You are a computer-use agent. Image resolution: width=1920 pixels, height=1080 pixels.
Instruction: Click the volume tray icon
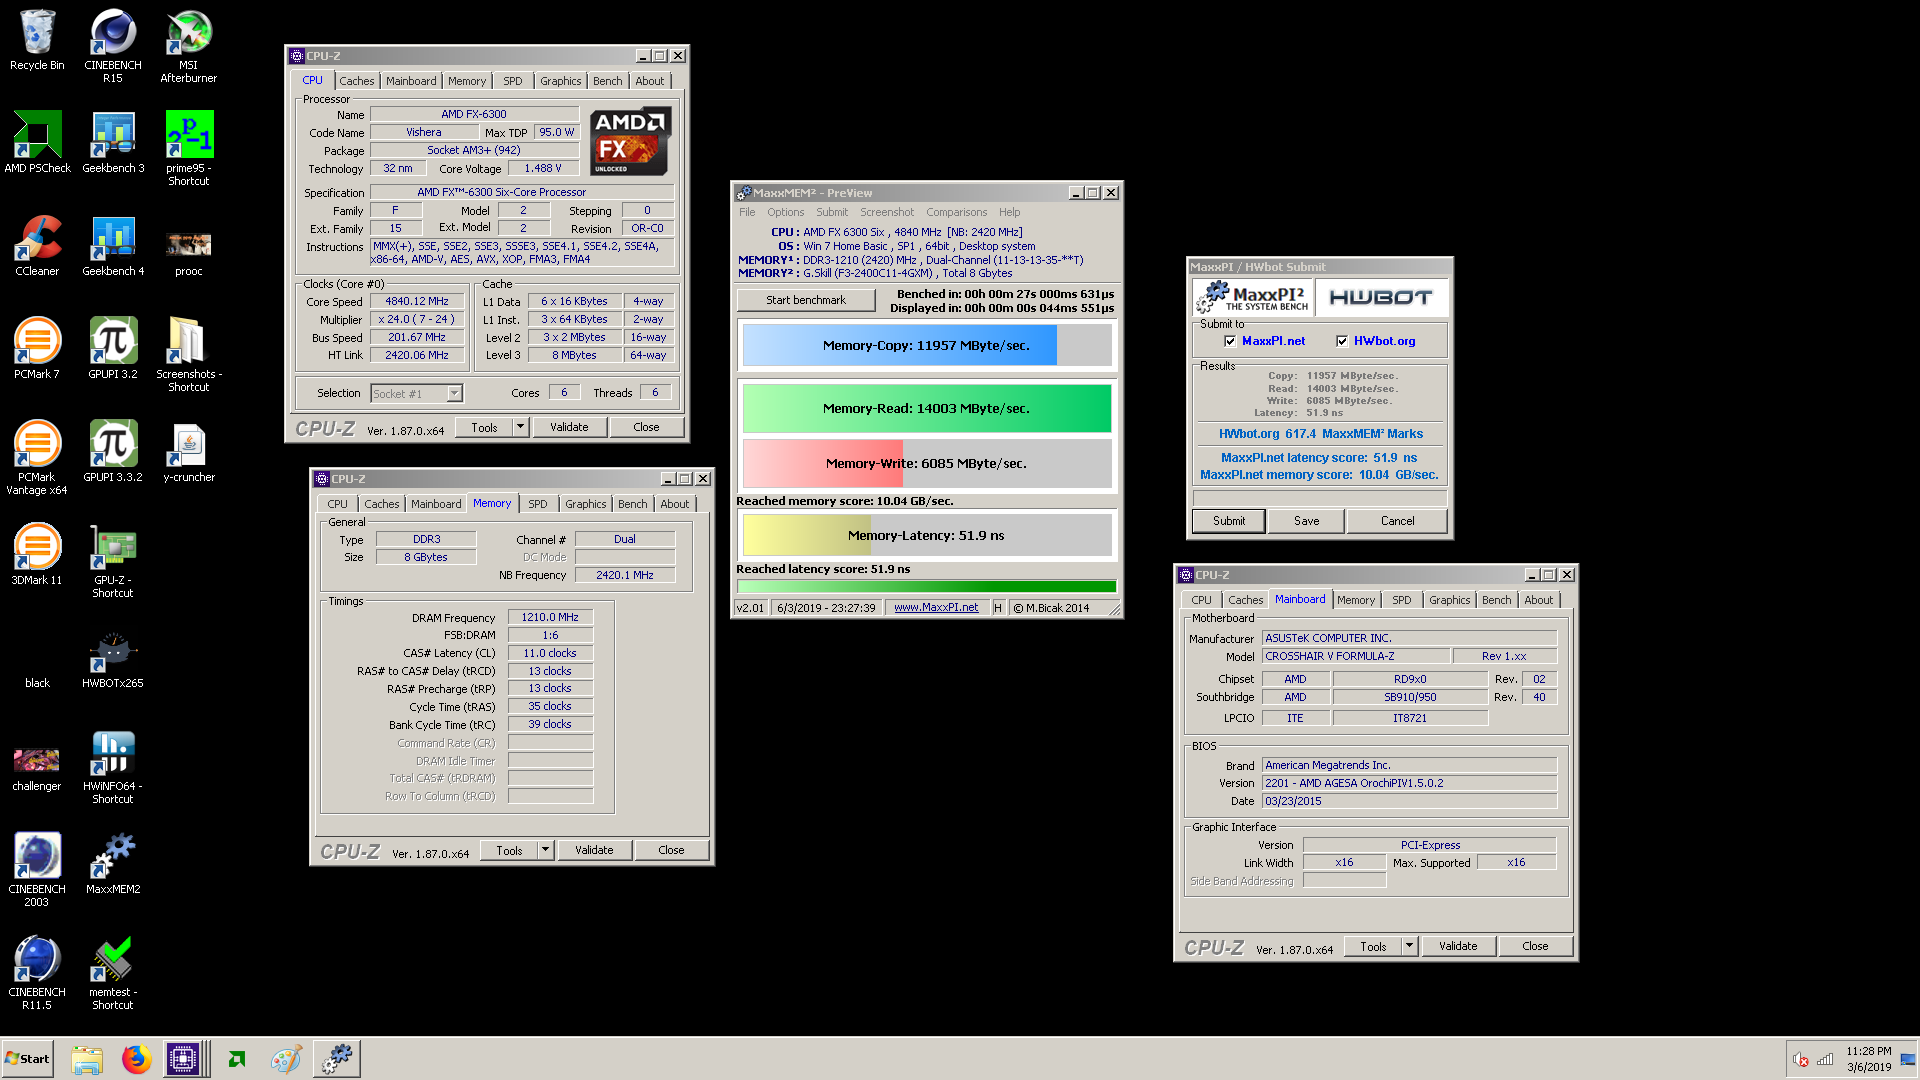click(1800, 1060)
